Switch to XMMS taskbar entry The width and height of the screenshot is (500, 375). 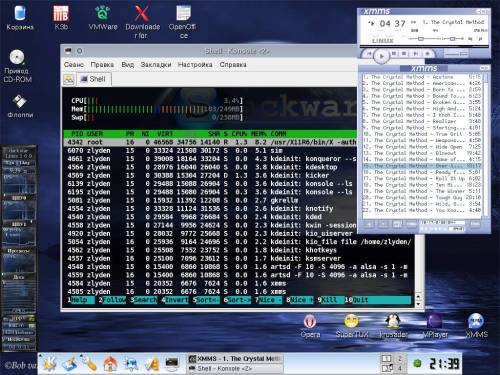point(235,359)
